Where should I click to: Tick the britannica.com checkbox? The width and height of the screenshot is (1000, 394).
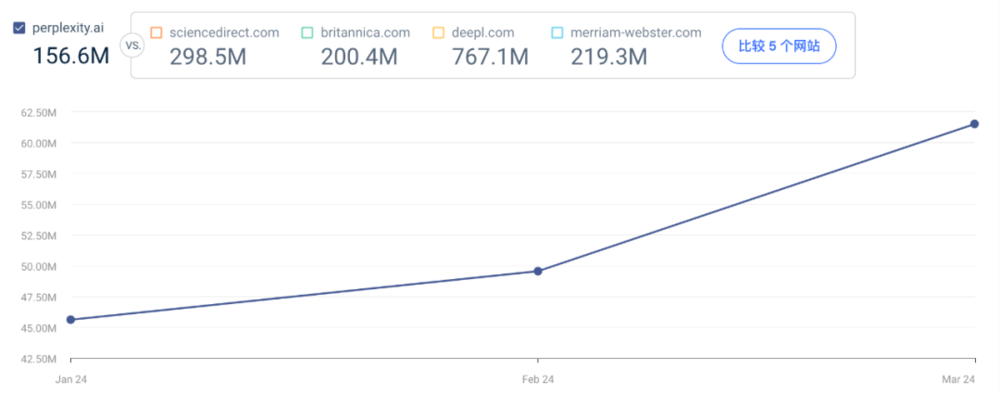pyautogui.click(x=307, y=33)
